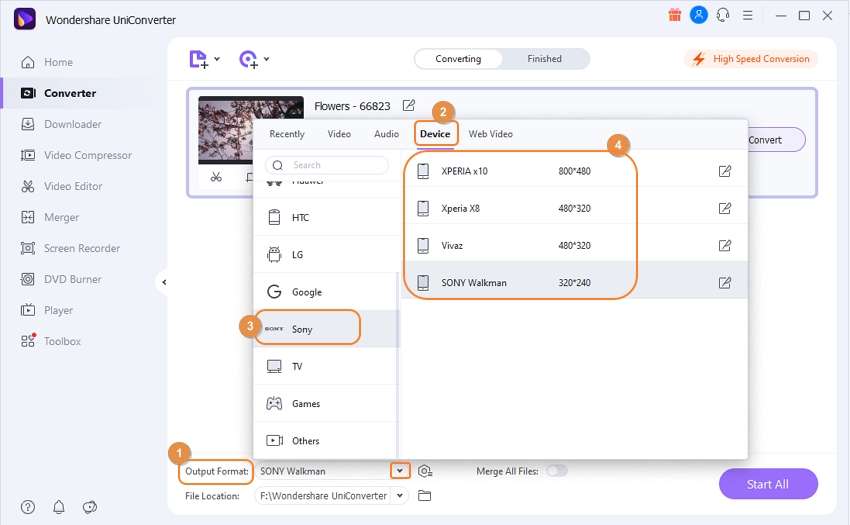Select HTC device category
Image resolution: width=850 pixels, height=525 pixels.
[326, 217]
